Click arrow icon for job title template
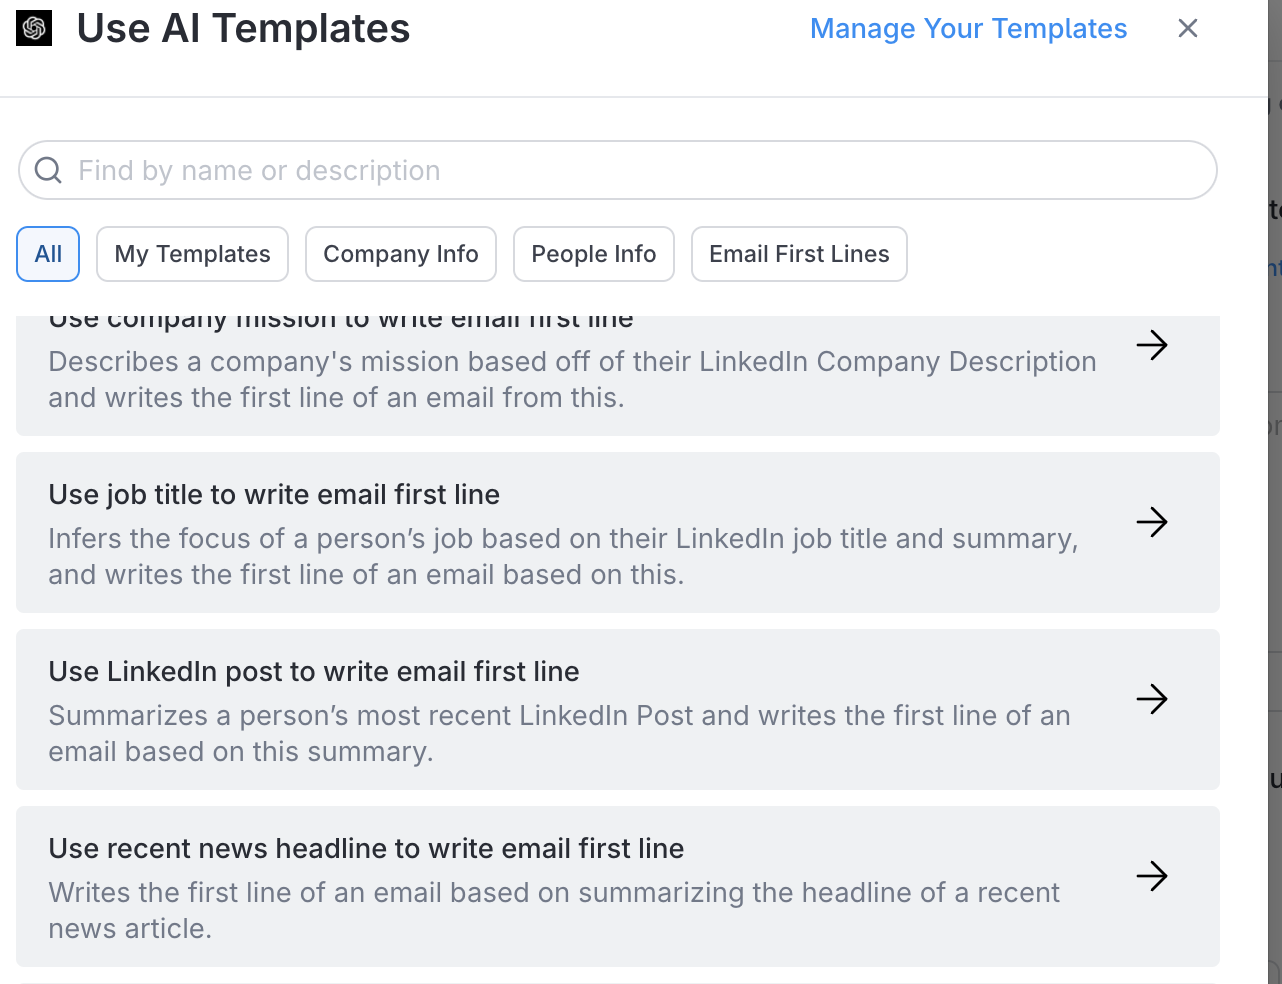 pos(1152,522)
